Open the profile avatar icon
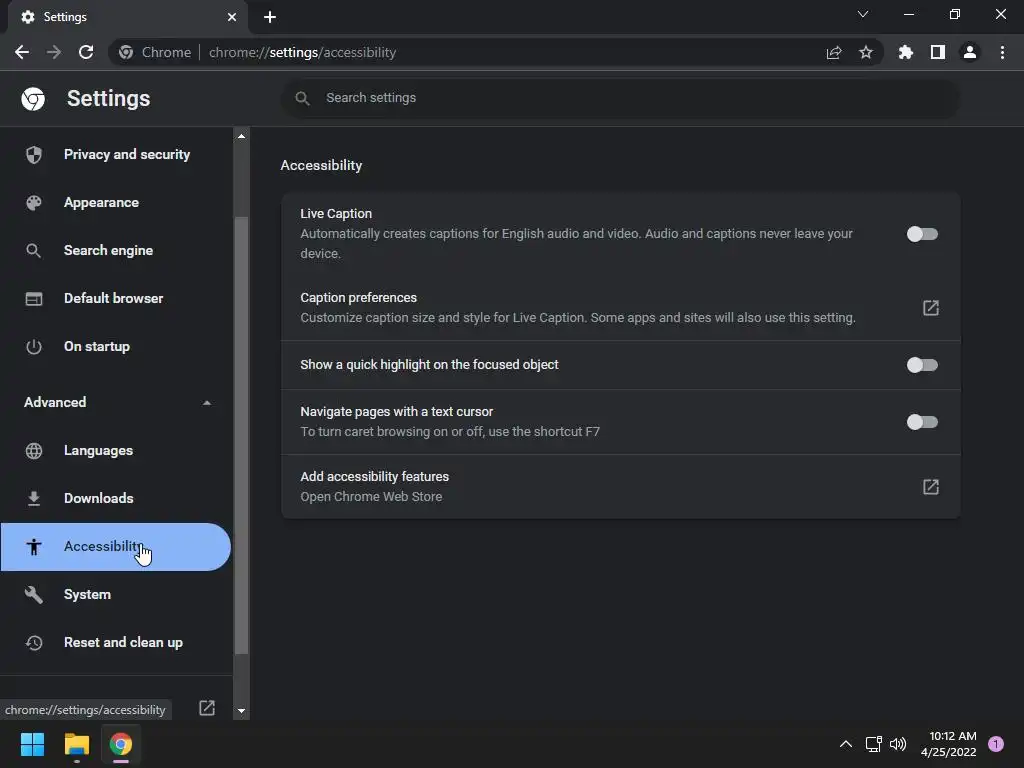Viewport: 1024px width, 768px height. pyautogui.click(x=970, y=52)
